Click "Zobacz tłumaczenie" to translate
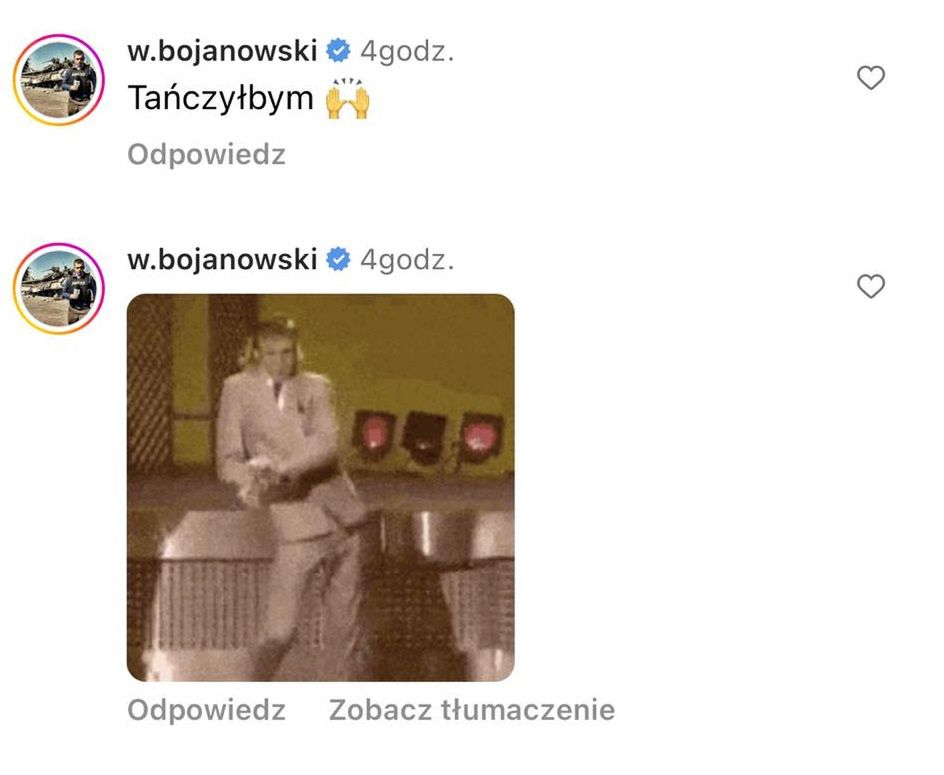944x775 pixels. click(472, 710)
